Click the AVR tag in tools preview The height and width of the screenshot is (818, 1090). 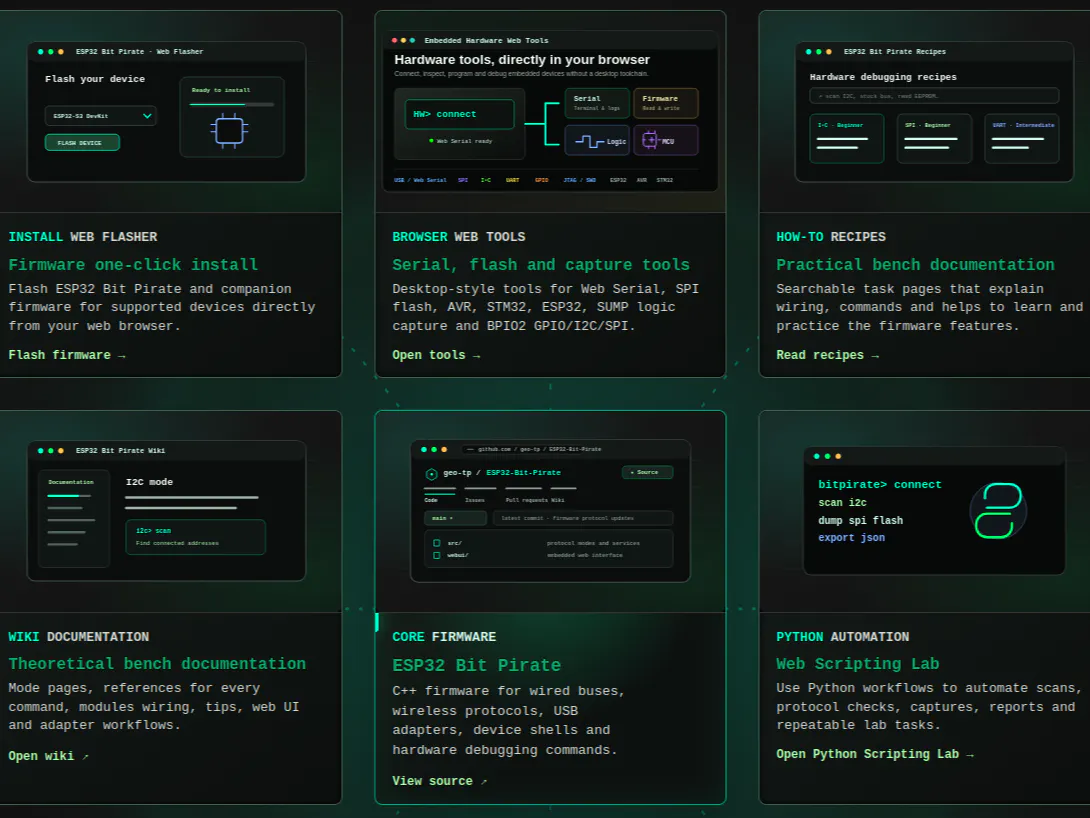pyautogui.click(x=642, y=180)
